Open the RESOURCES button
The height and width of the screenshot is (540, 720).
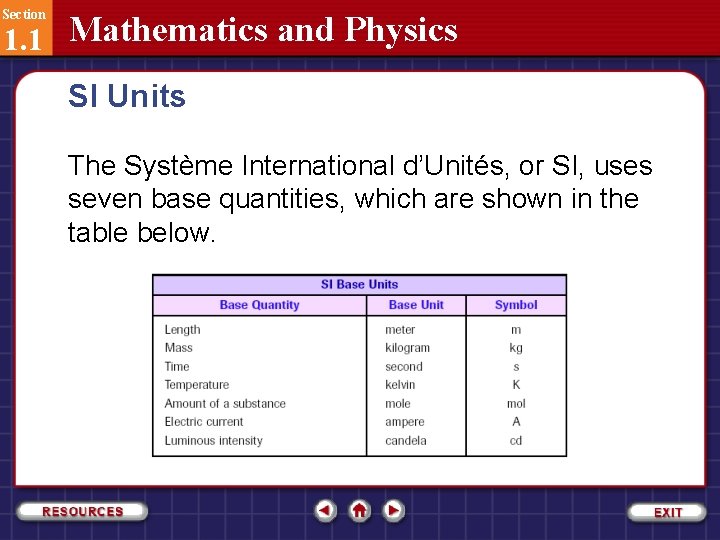tap(82, 512)
